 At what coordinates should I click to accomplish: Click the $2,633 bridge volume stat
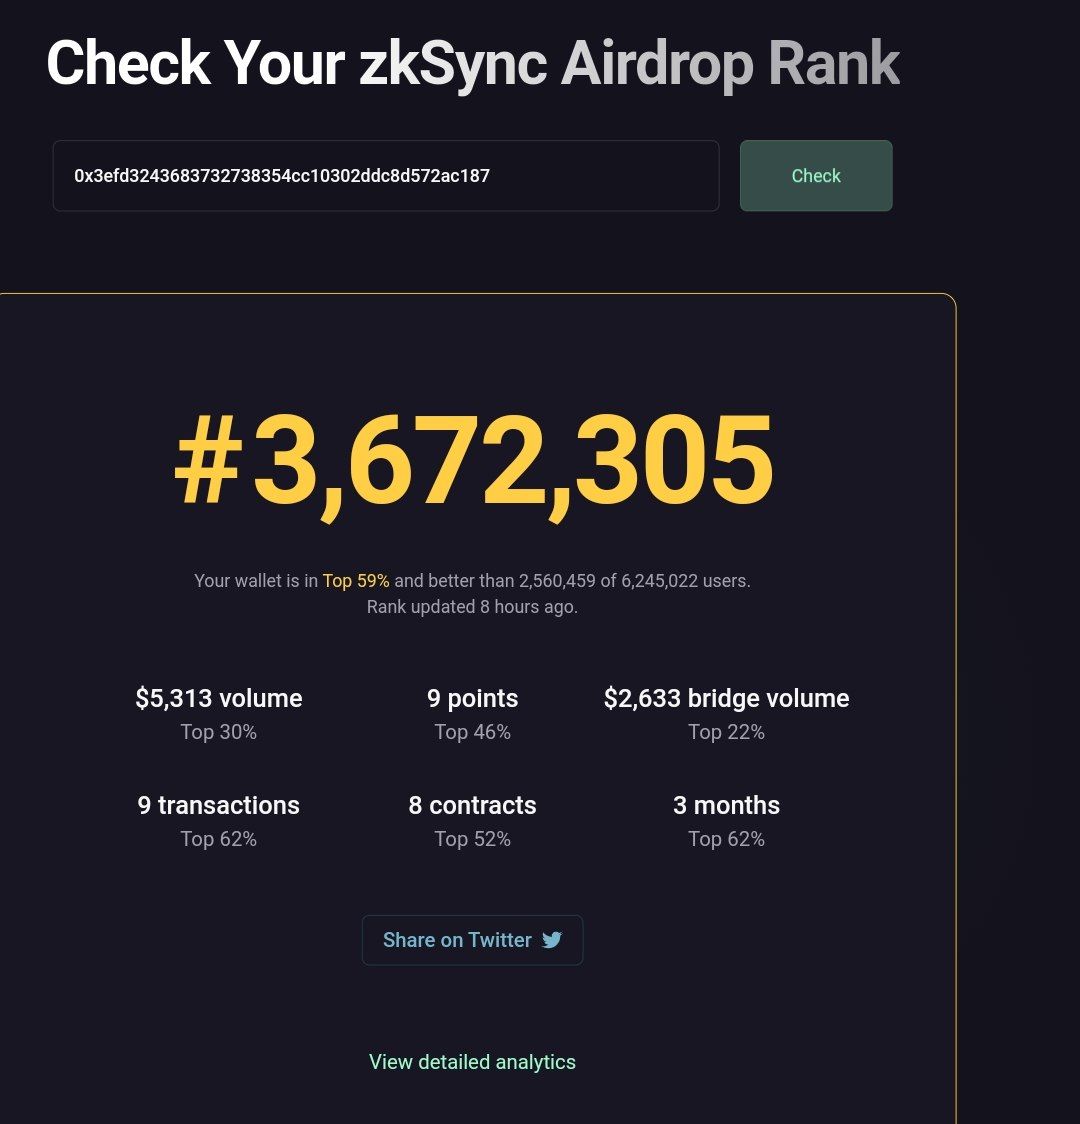[x=726, y=698]
